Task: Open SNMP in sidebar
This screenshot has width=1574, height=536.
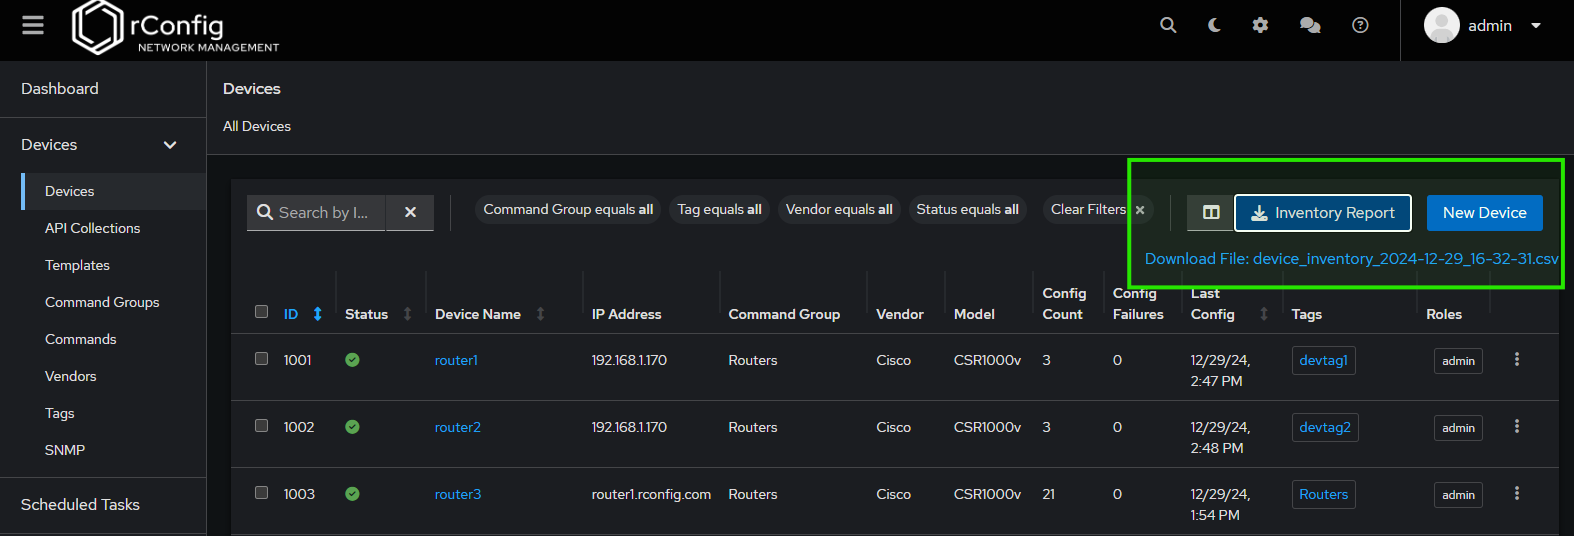Action: (64, 450)
